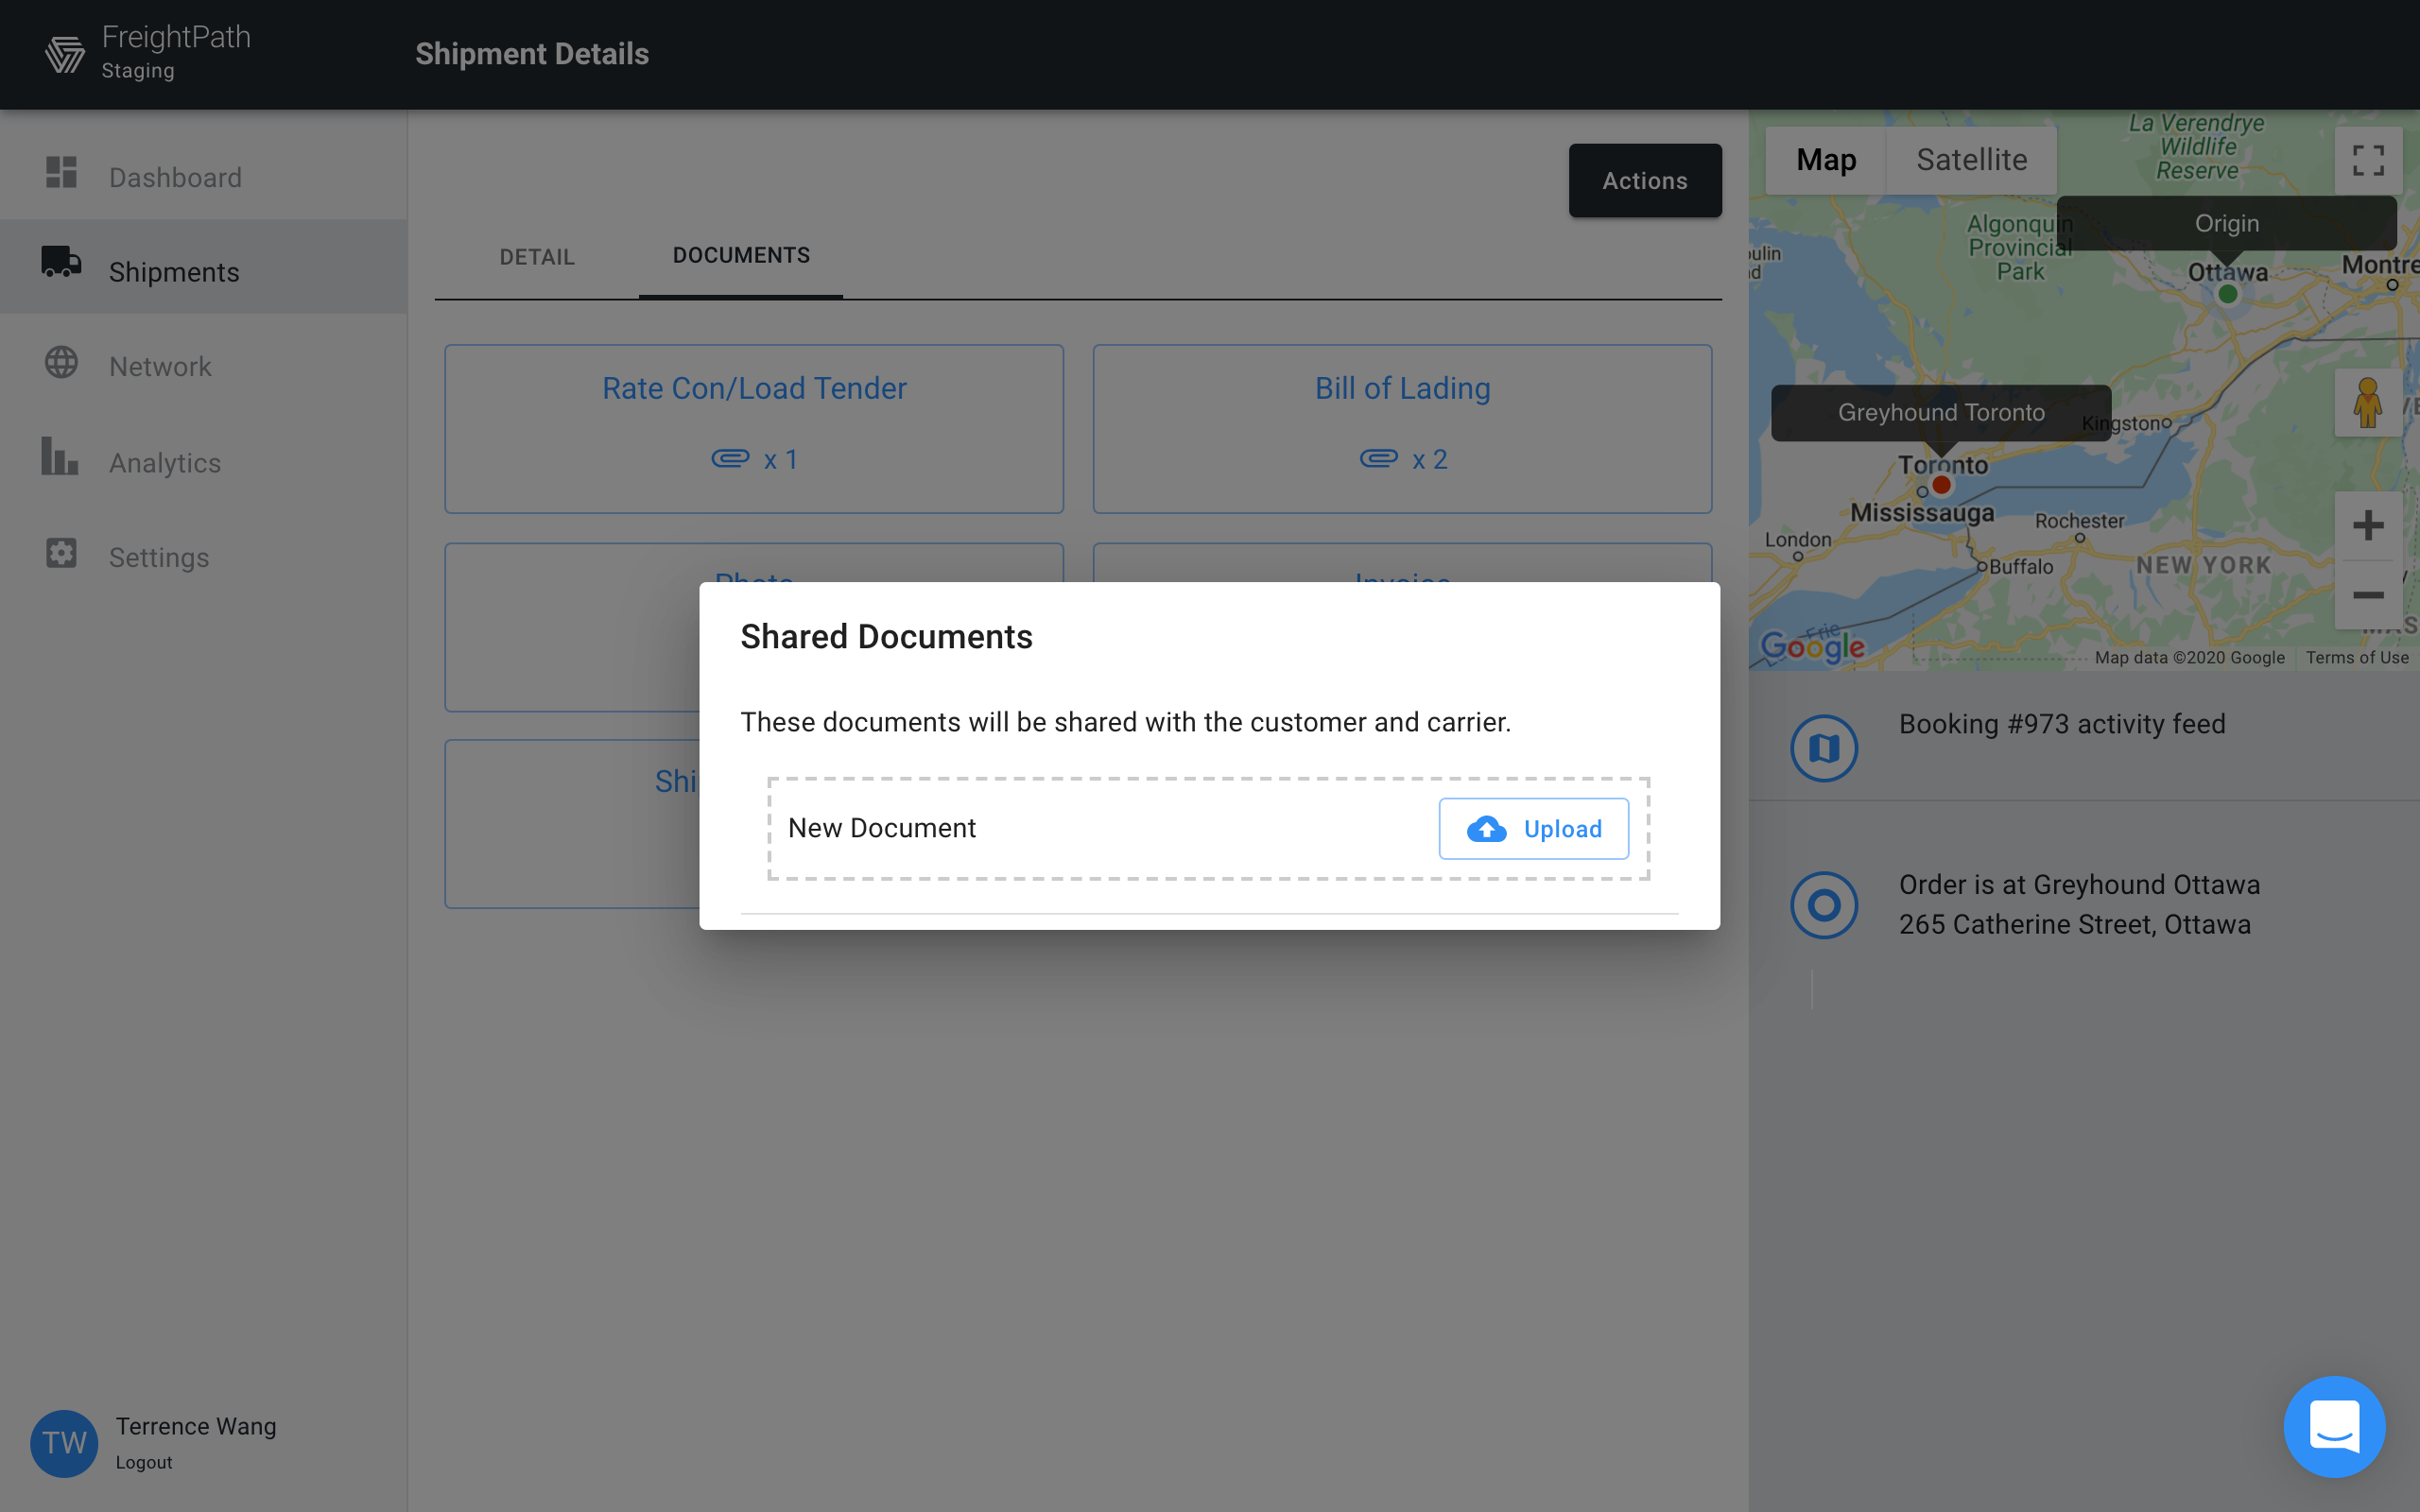Zoom out on the map
This screenshot has height=1512, width=2420.
(2367, 596)
